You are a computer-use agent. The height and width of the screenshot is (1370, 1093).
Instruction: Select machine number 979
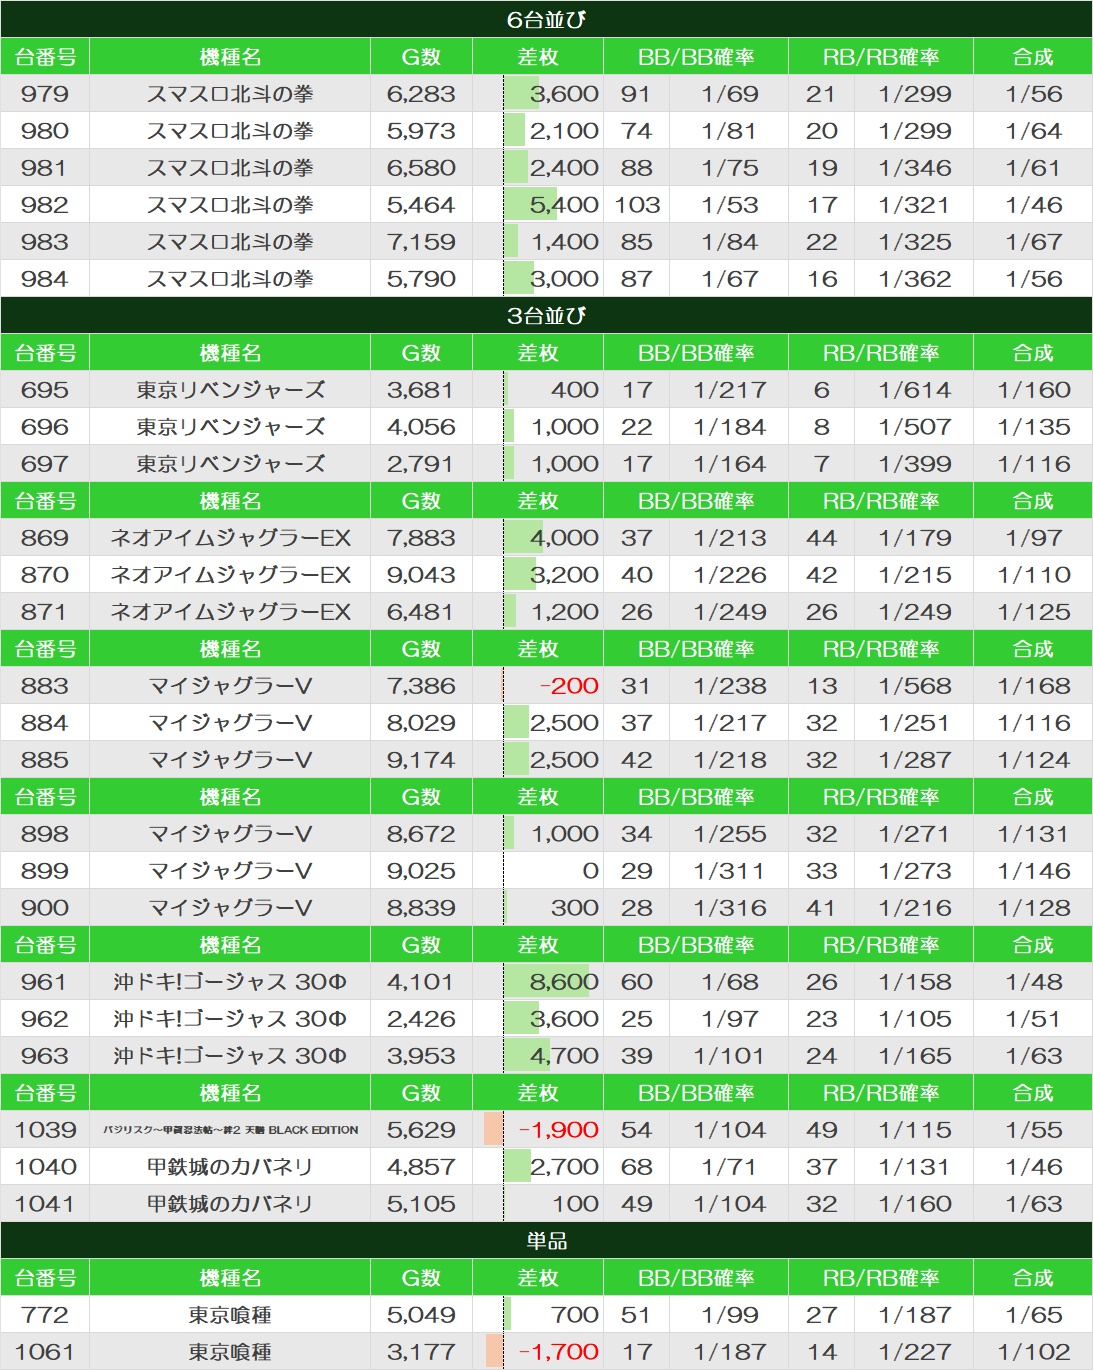45,94
